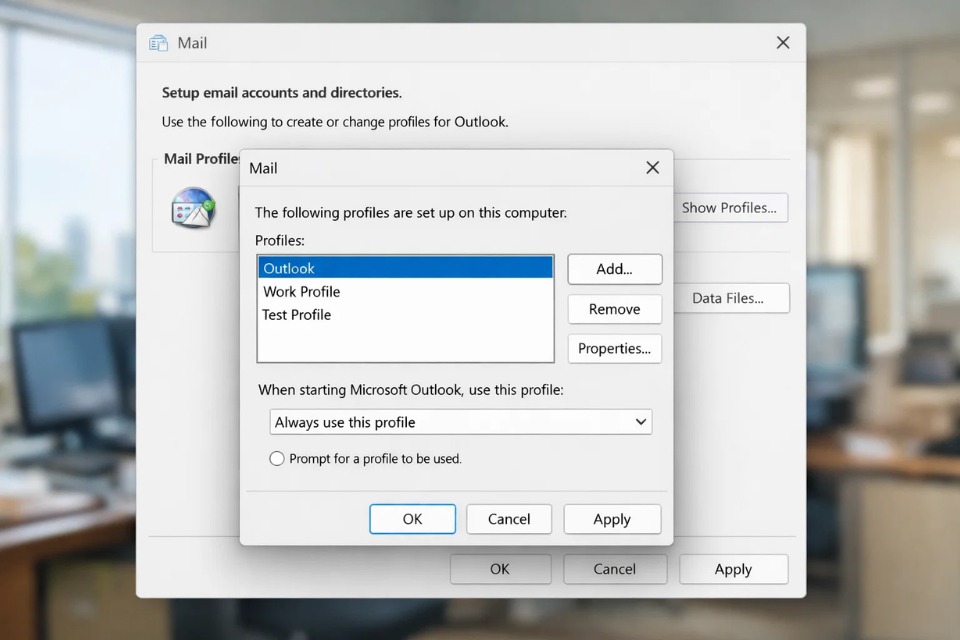Close the inner Mail profiles dialog
Screen dimensions: 960x640
pos(652,168)
